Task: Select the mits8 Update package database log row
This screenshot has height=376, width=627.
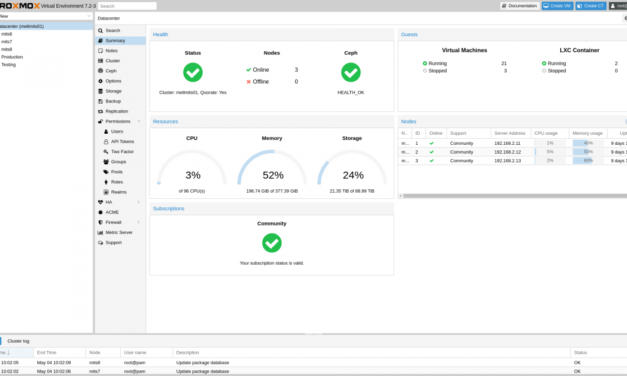Action: point(314,362)
